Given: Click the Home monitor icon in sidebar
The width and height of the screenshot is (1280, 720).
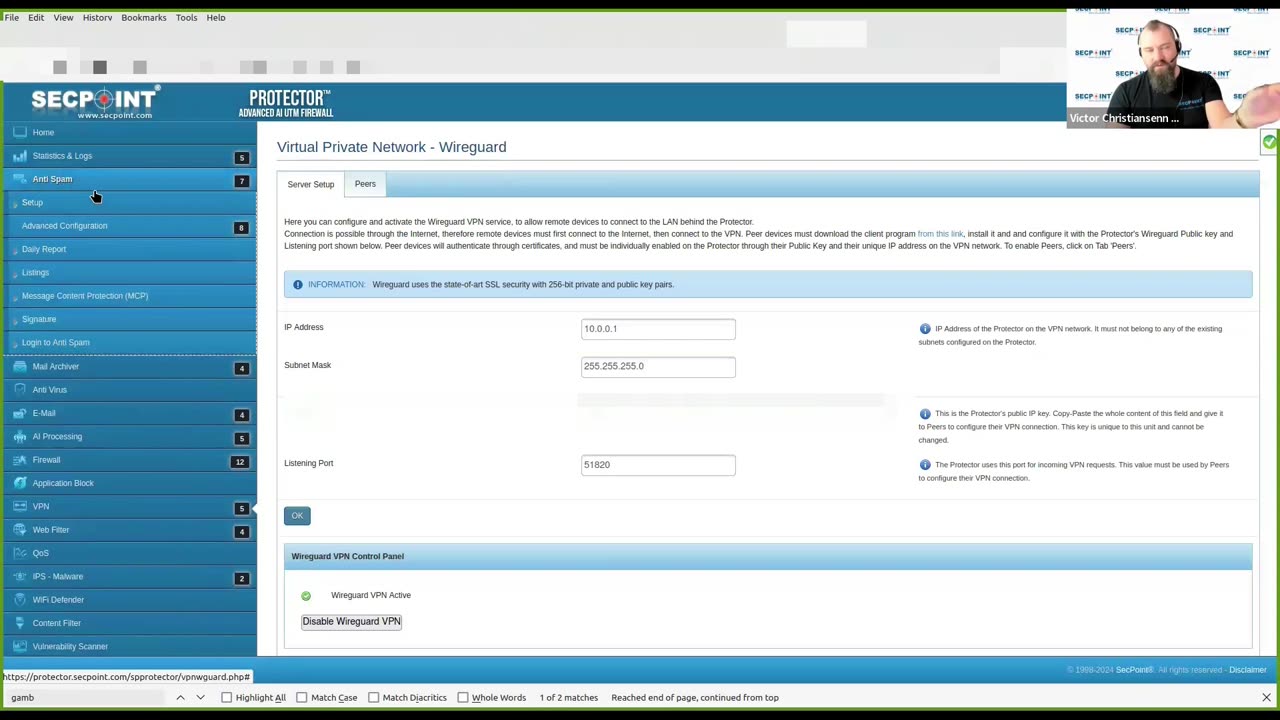Looking at the screenshot, I should coord(20,132).
